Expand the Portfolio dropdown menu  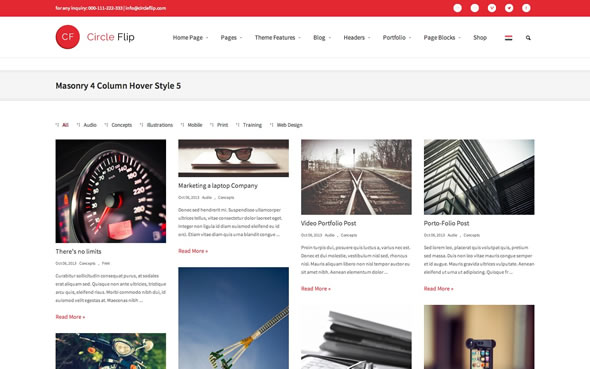(x=397, y=38)
